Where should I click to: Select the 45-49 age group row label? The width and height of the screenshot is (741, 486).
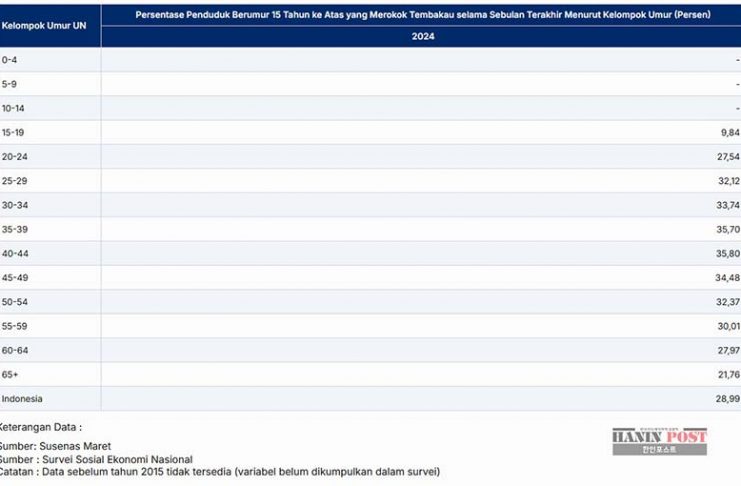tap(14, 277)
